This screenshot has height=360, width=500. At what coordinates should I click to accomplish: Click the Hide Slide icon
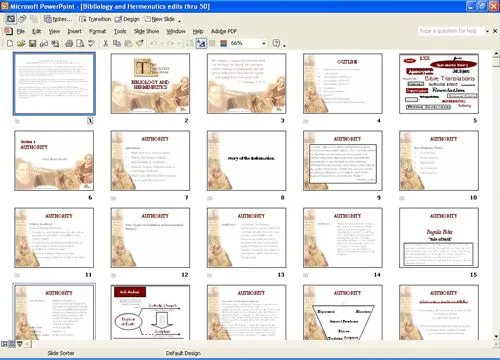(11, 19)
